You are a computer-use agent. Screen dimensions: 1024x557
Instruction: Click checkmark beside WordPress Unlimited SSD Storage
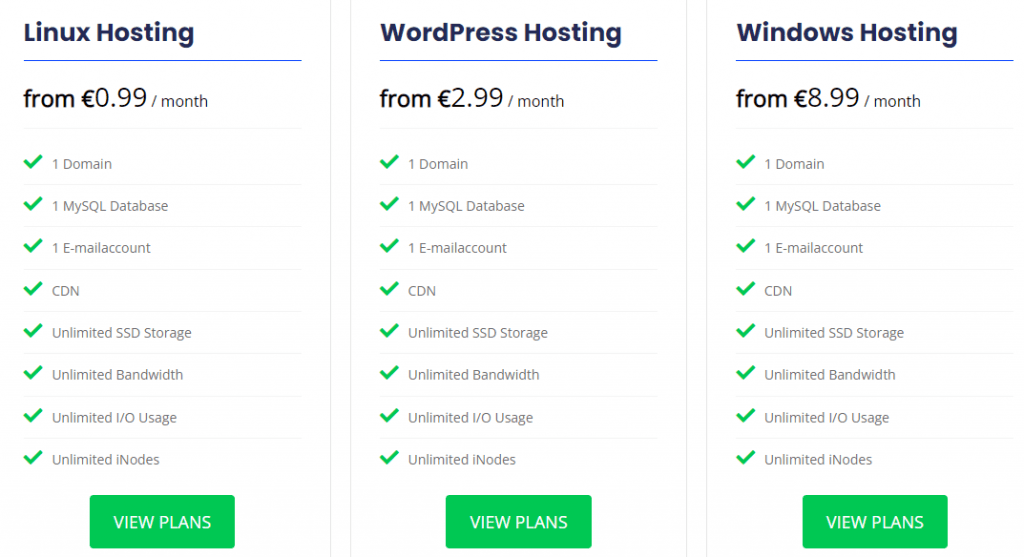(x=389, y=331)
